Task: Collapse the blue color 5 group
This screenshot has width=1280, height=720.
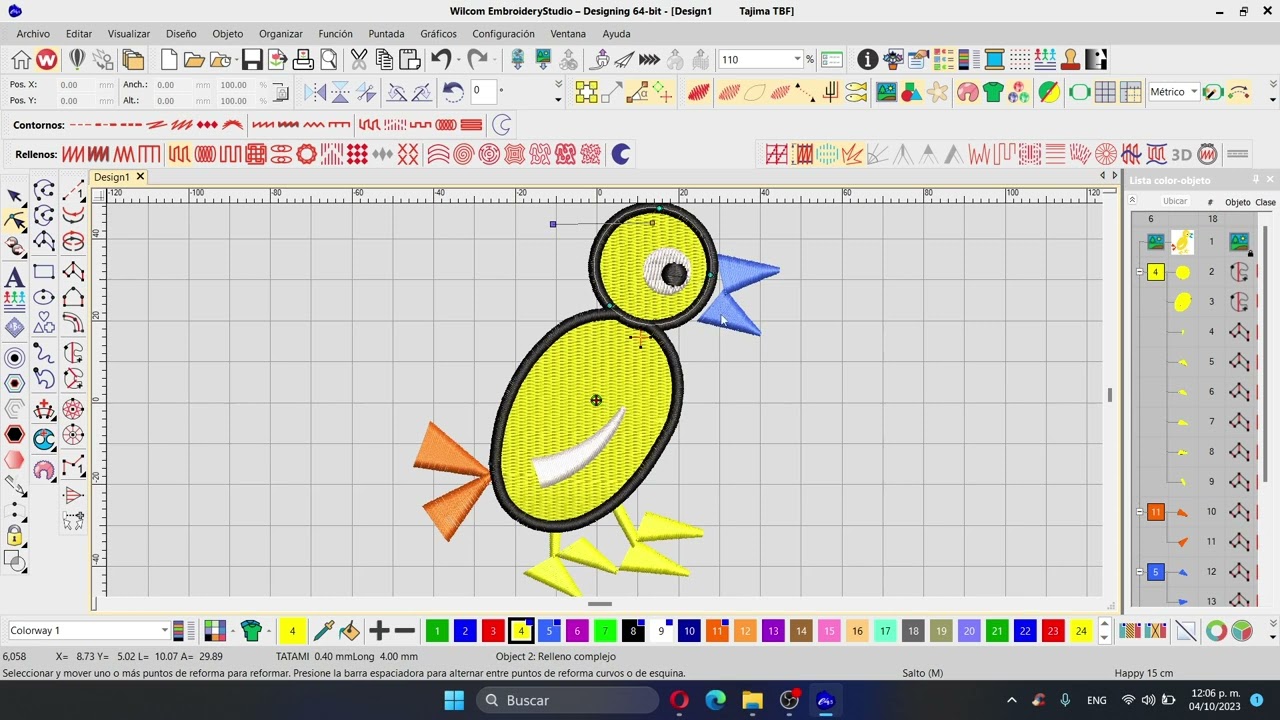Action: click(1139, 572)
